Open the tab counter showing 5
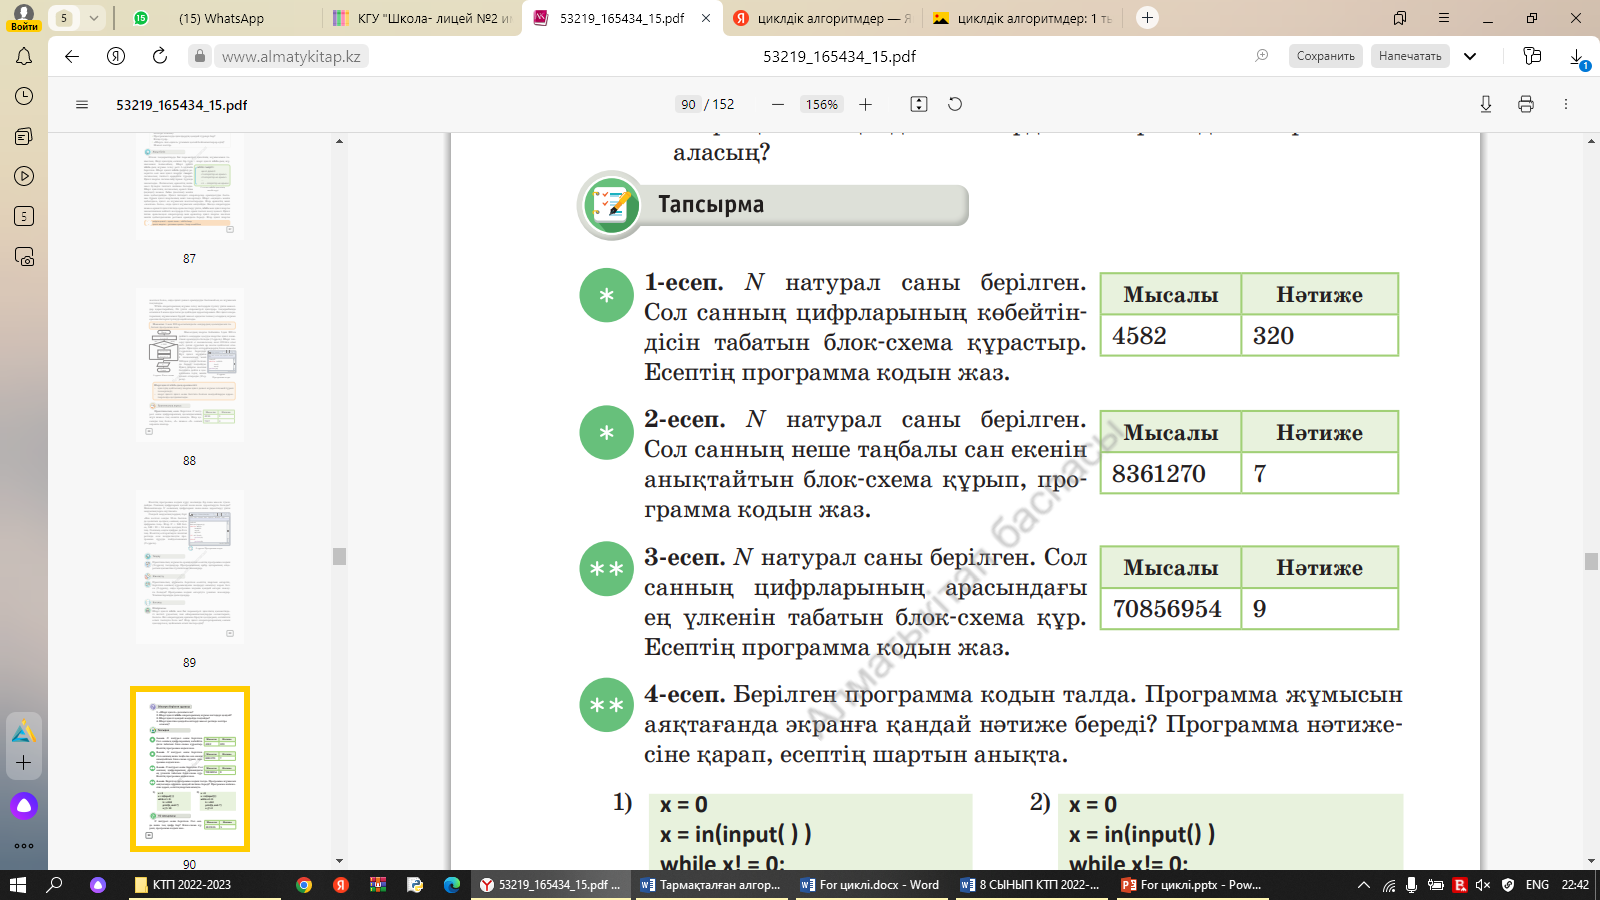The image size is (1600, 900). [x=64, y=18]
